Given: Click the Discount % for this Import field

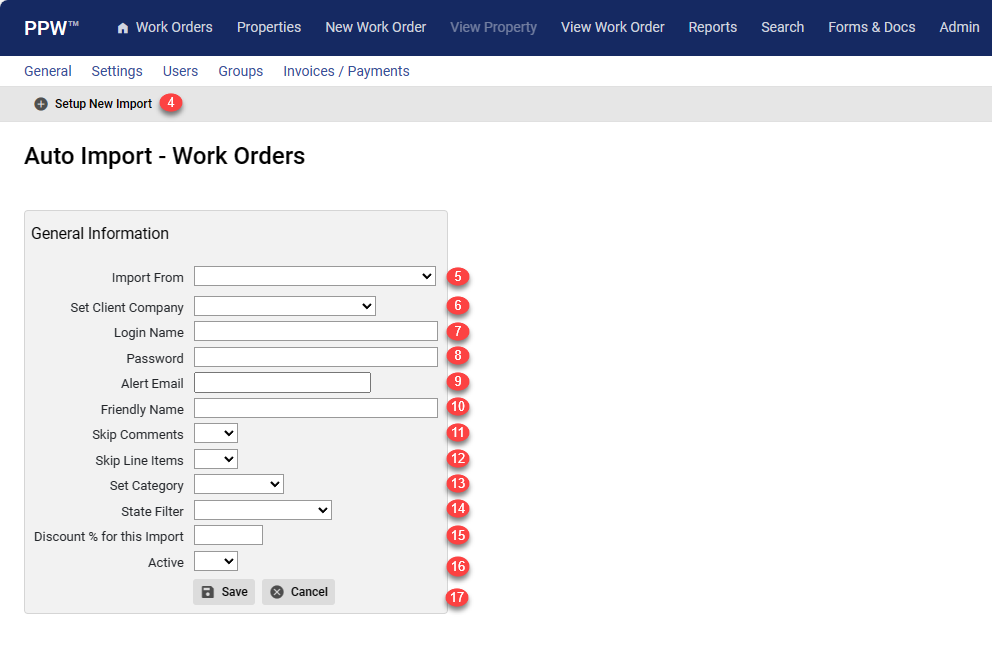Looking at the screenshot, I should [x=228, y=535].
